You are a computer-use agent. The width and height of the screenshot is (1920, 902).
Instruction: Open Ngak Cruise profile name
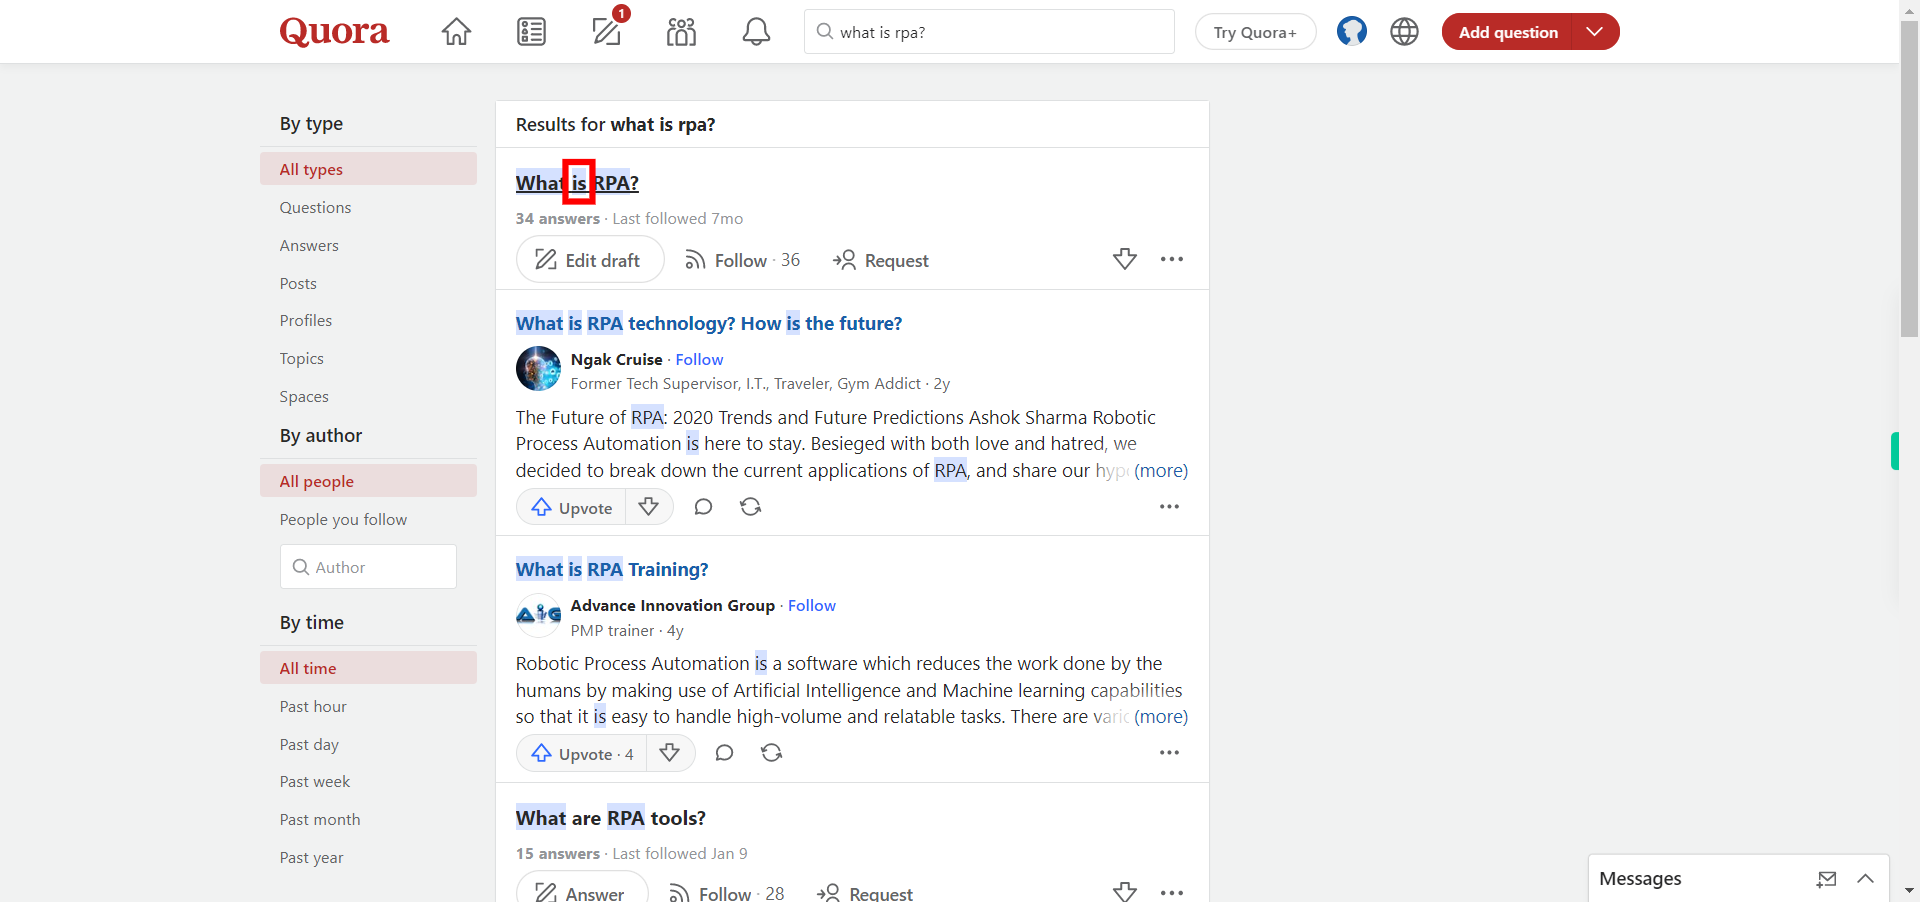tap(616, 359)
